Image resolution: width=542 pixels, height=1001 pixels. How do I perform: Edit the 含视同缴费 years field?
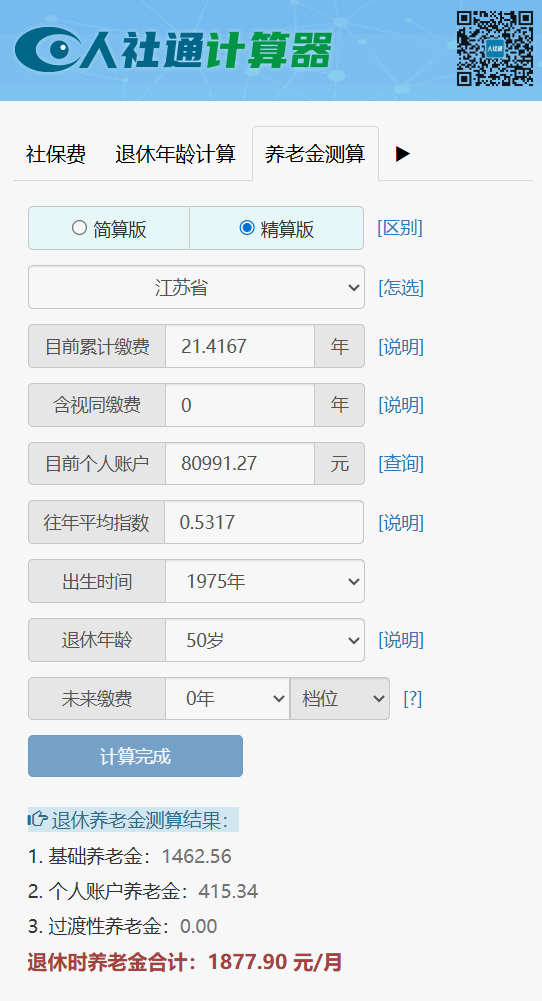click(240, 405)
